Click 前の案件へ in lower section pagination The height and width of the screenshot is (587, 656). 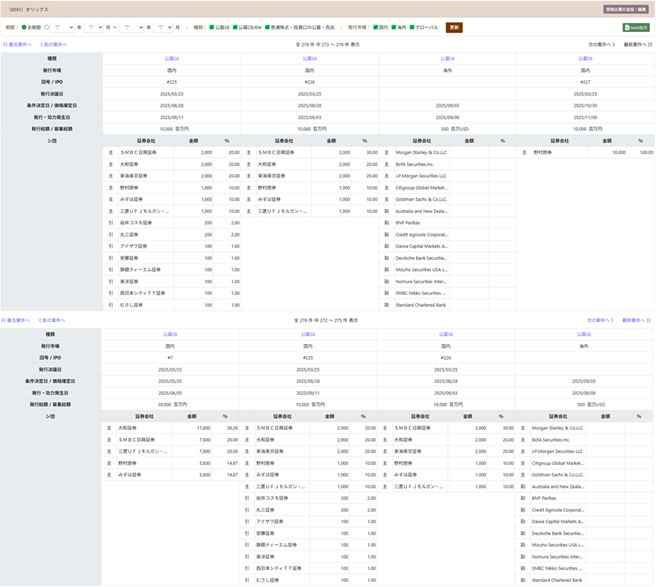tap(53, 321)
